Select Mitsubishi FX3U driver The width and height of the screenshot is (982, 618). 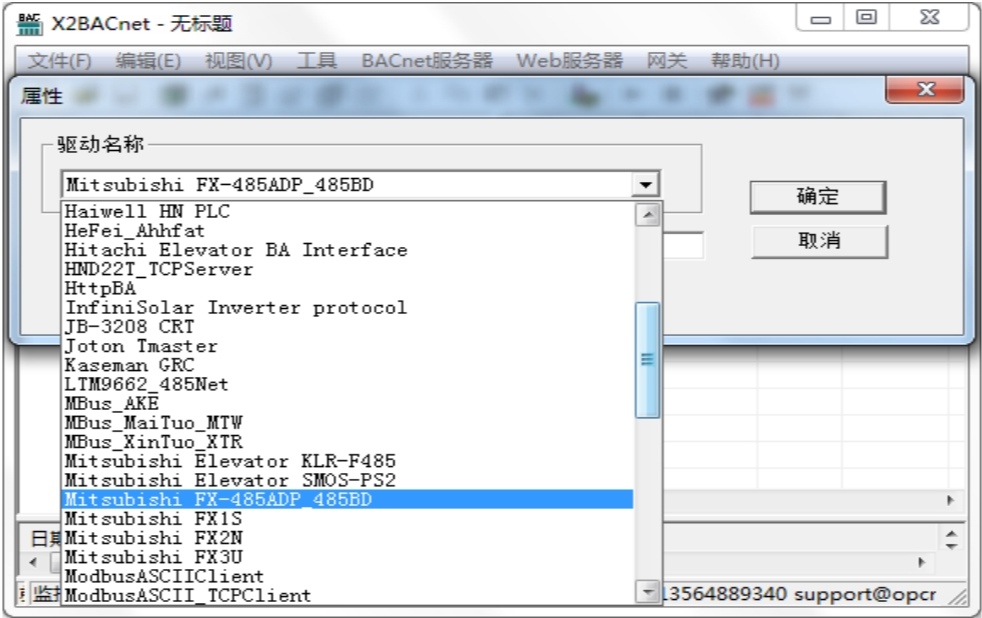348,557
